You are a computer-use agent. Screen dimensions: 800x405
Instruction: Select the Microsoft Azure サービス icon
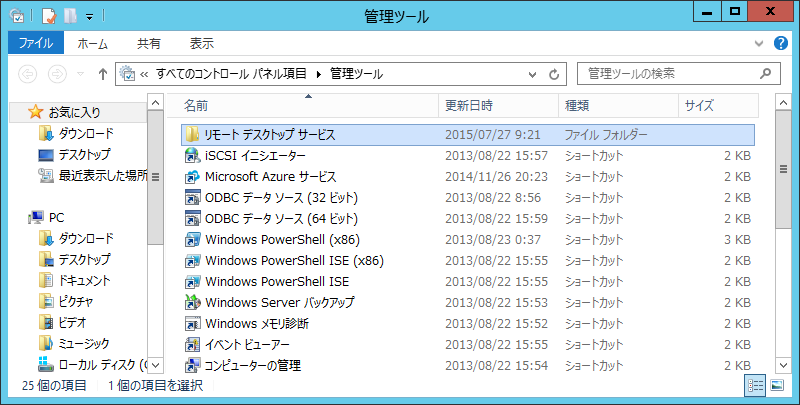point(193,177)
